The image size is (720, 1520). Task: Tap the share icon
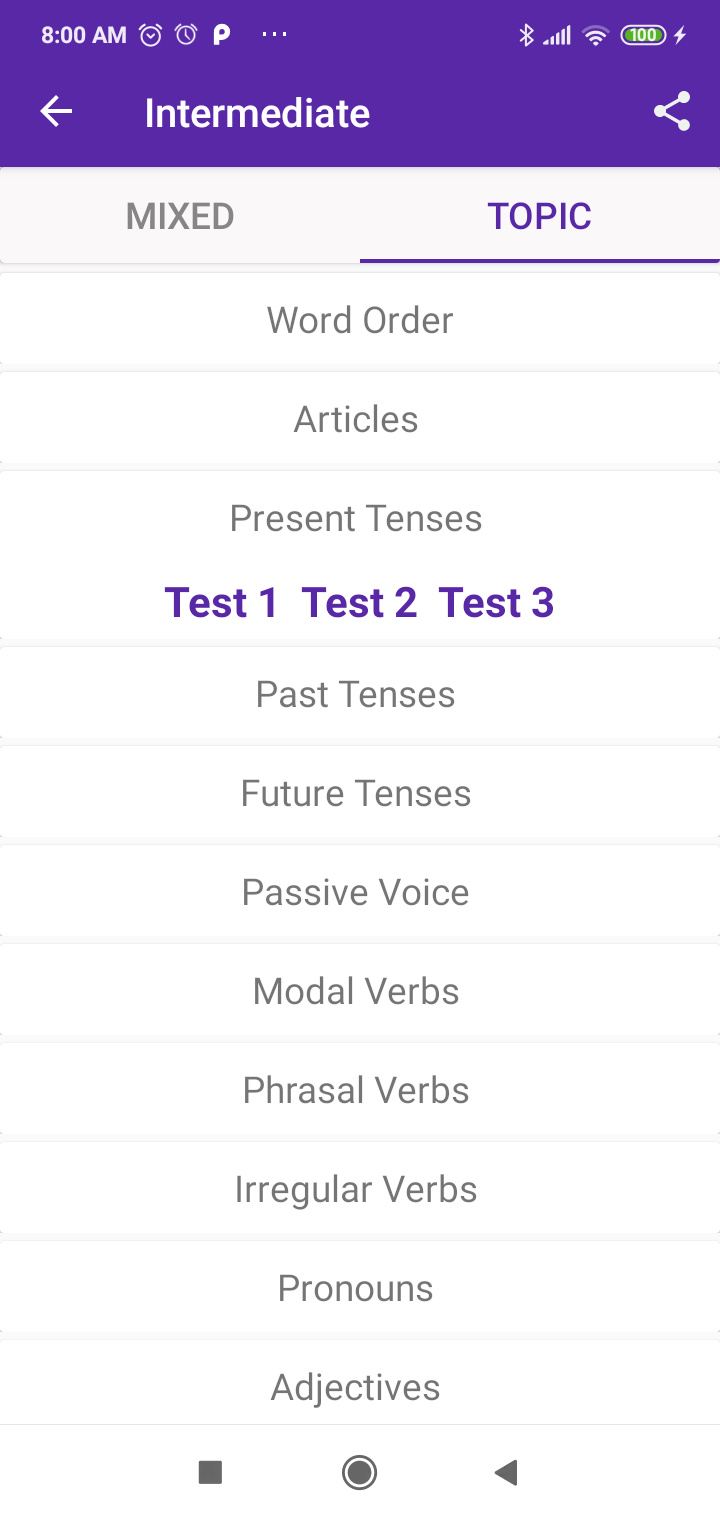672,112
